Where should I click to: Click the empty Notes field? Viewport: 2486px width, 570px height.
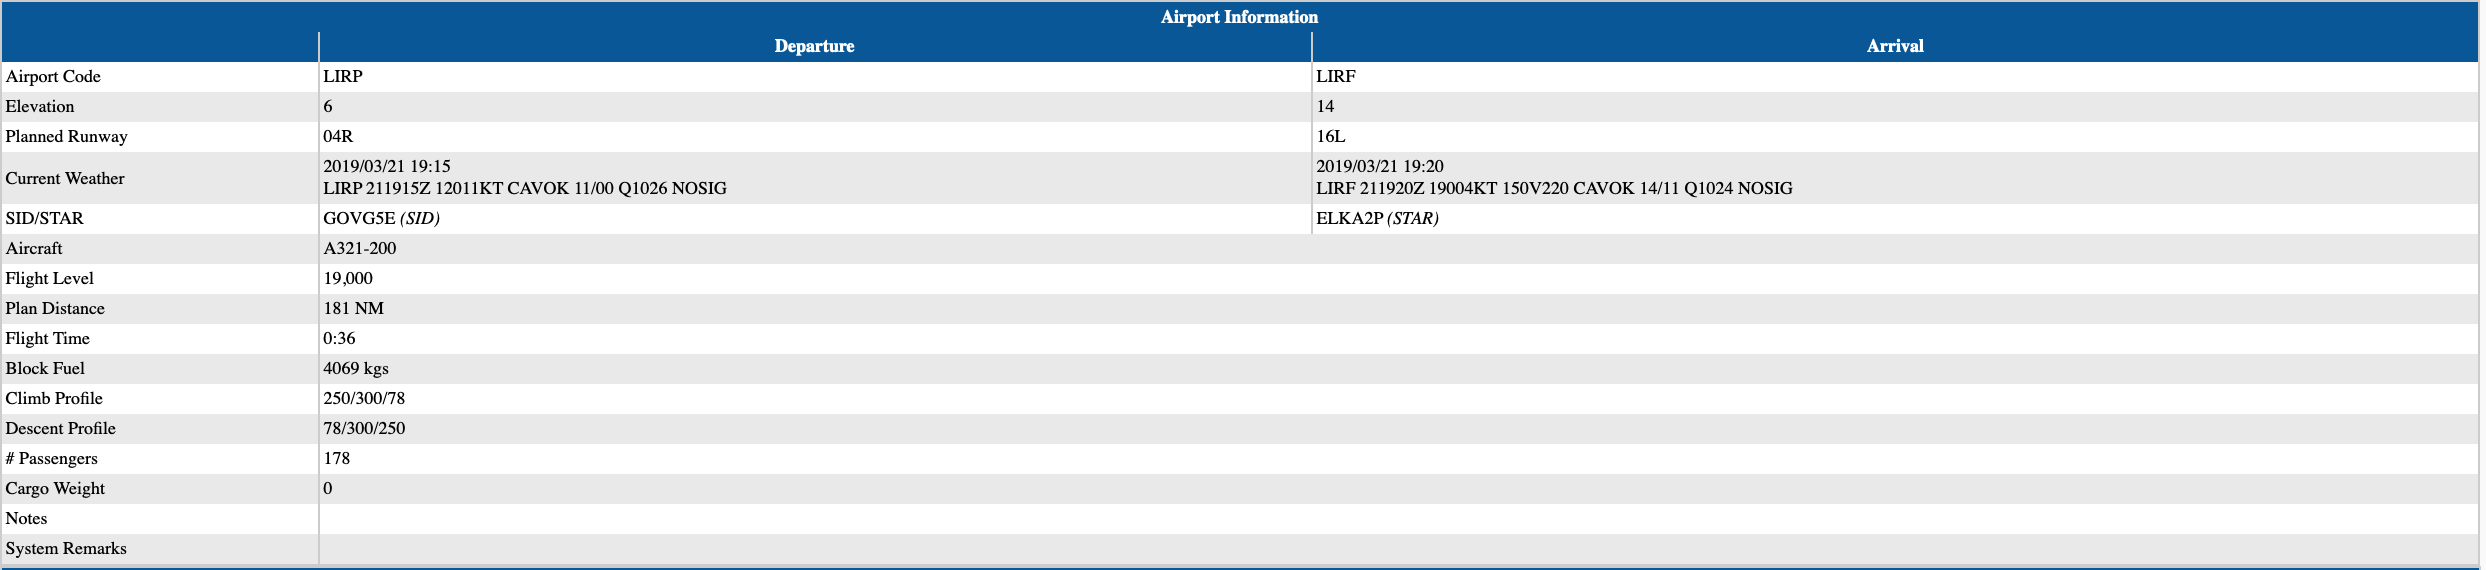[x=1398, y=519]
